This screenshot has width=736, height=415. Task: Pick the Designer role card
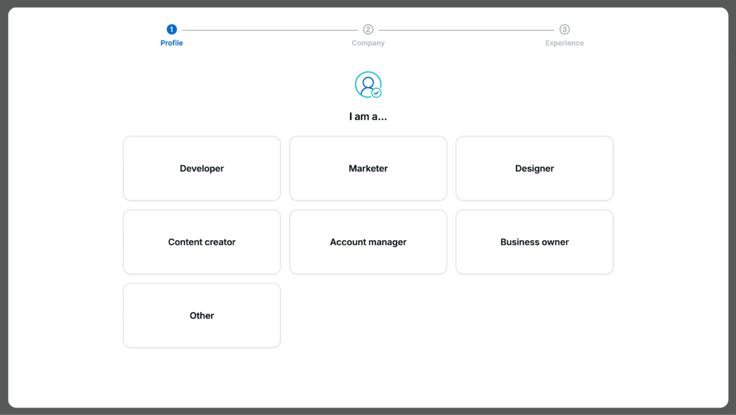click(534, 169)
